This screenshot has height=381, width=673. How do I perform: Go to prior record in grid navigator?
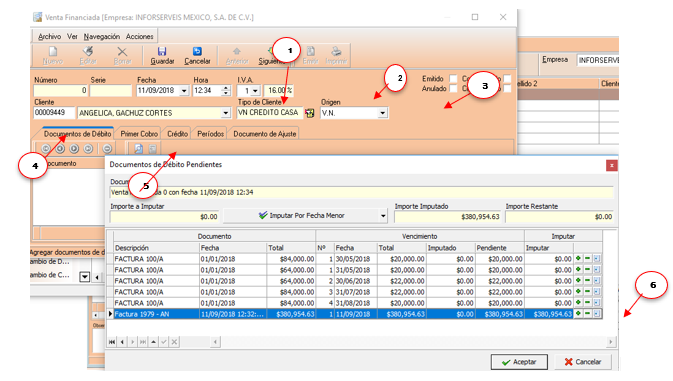tap(122, 342)
